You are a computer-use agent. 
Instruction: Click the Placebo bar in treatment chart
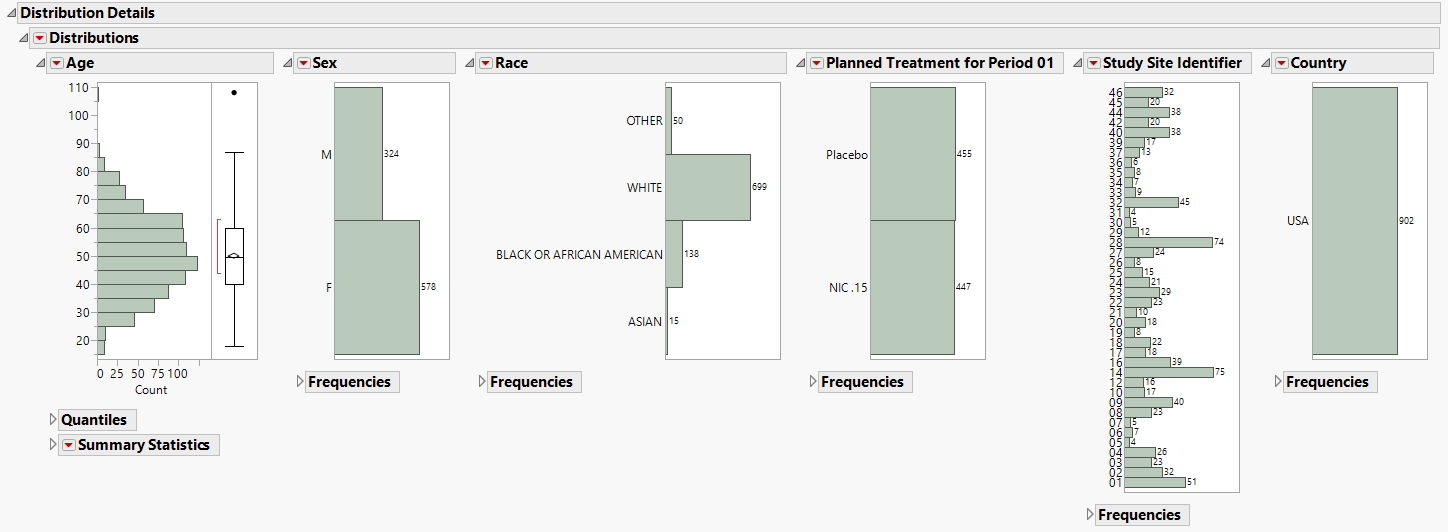(912, 154)
